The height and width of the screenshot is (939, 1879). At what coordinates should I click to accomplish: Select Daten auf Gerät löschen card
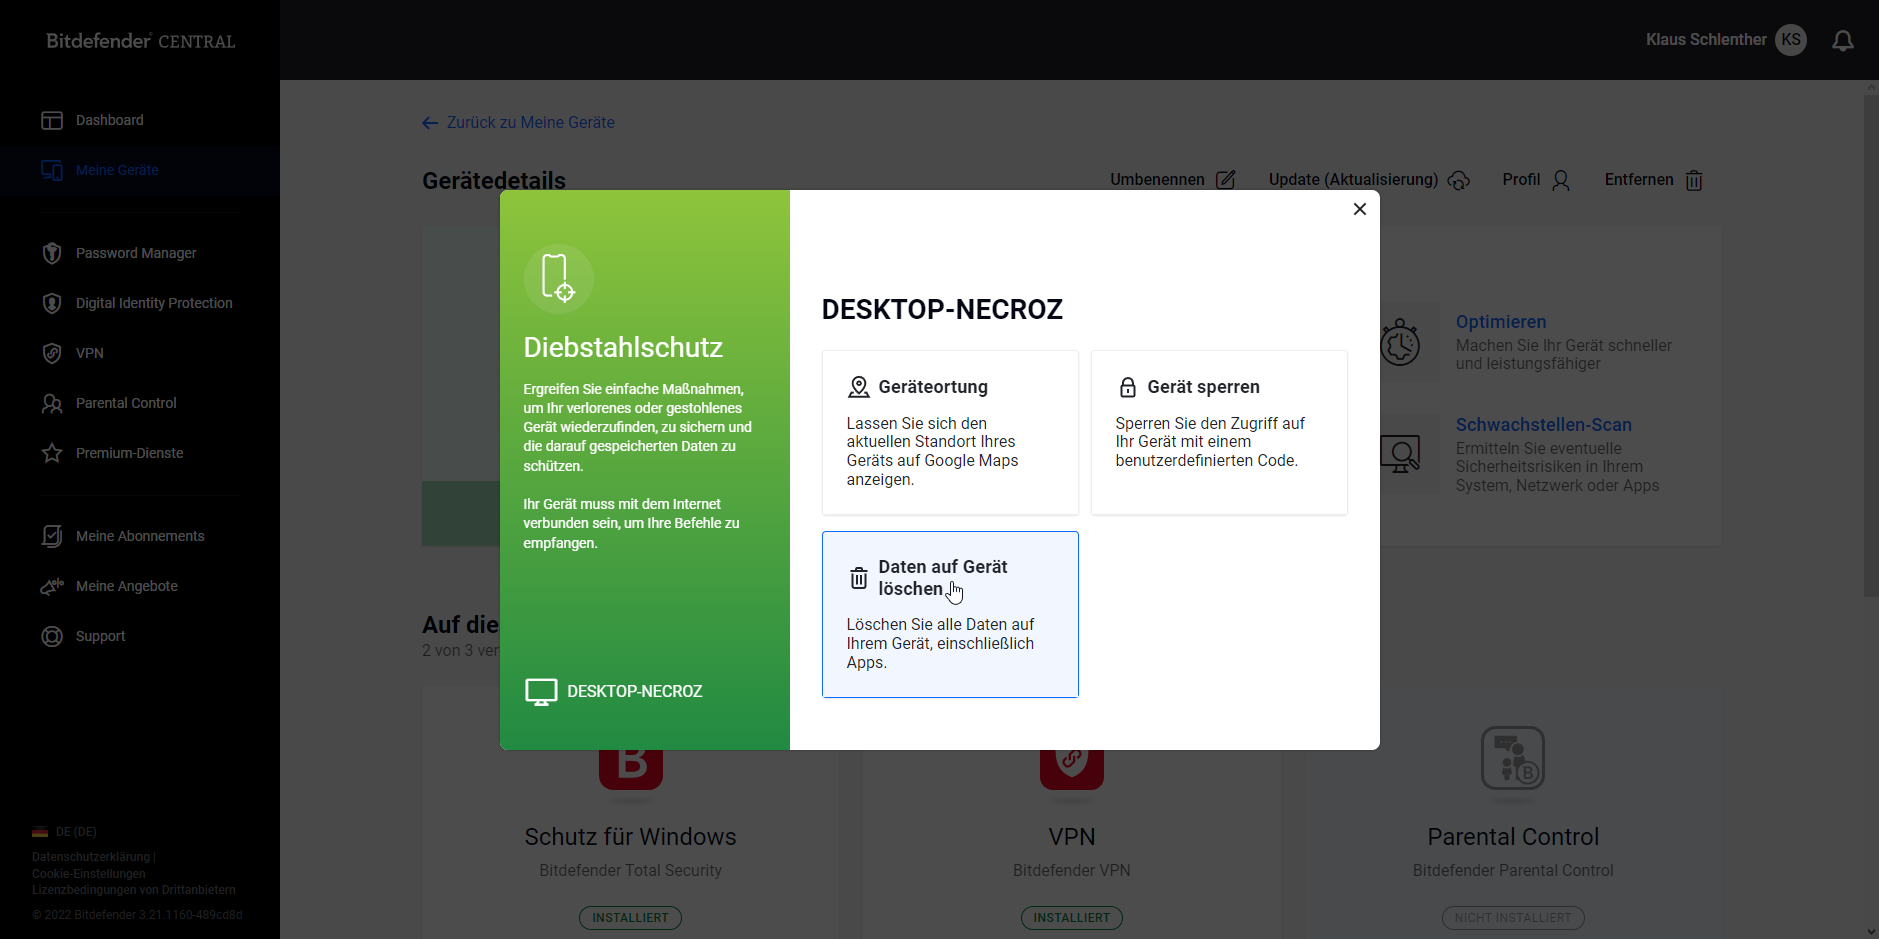coord(949,614)
